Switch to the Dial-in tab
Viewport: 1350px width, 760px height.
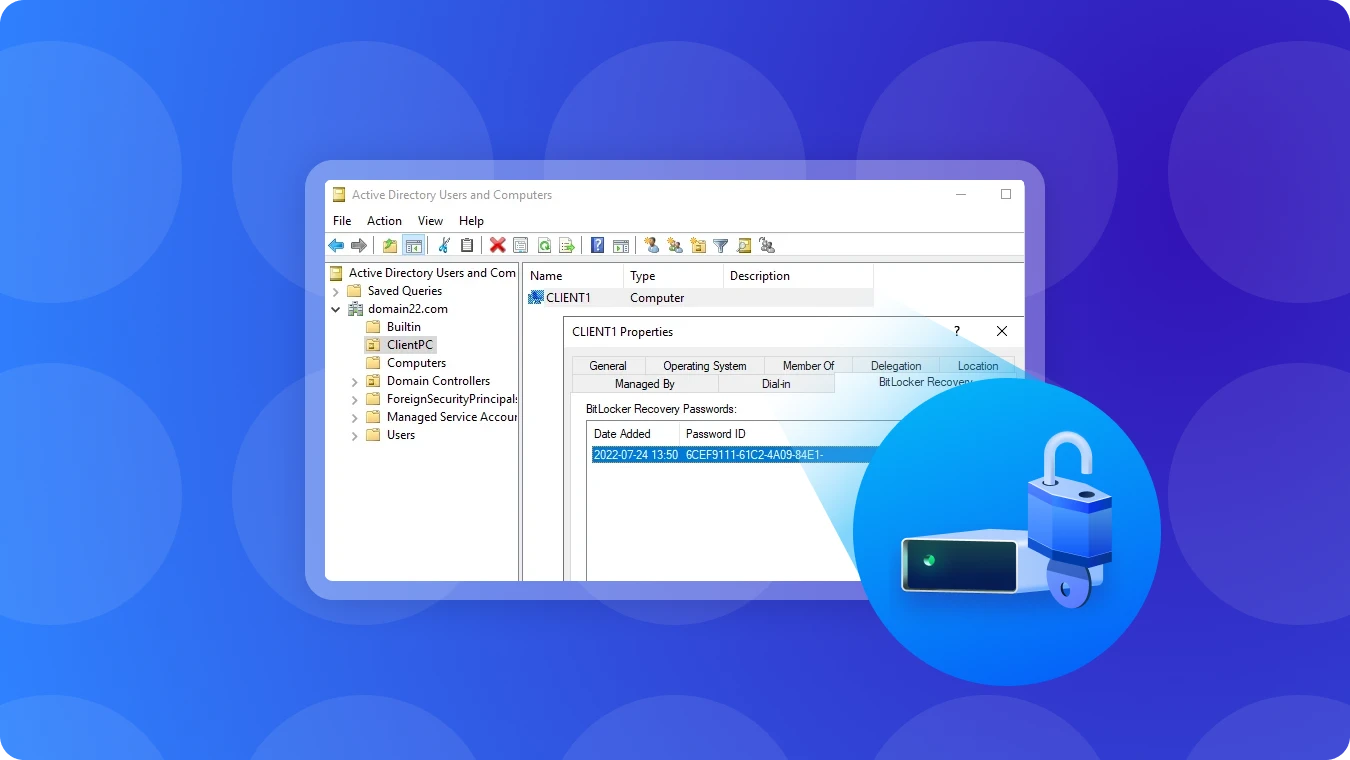776,384
